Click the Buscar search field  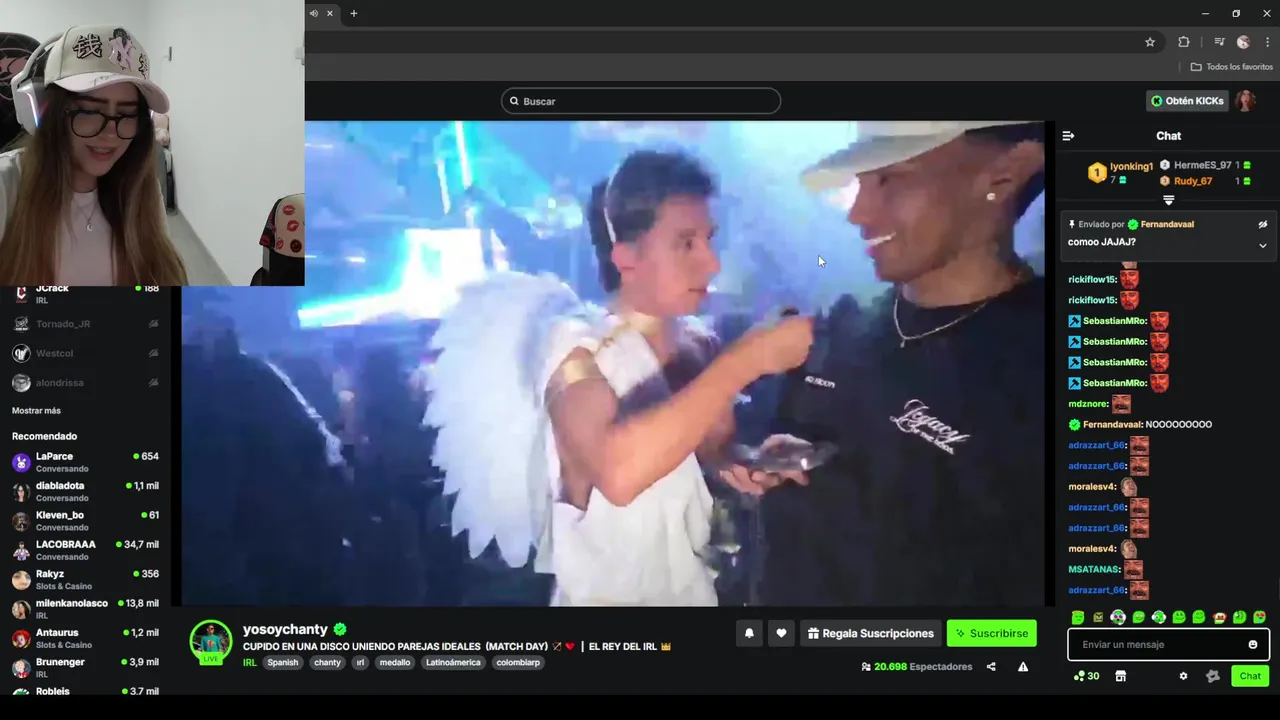[641, 101]
